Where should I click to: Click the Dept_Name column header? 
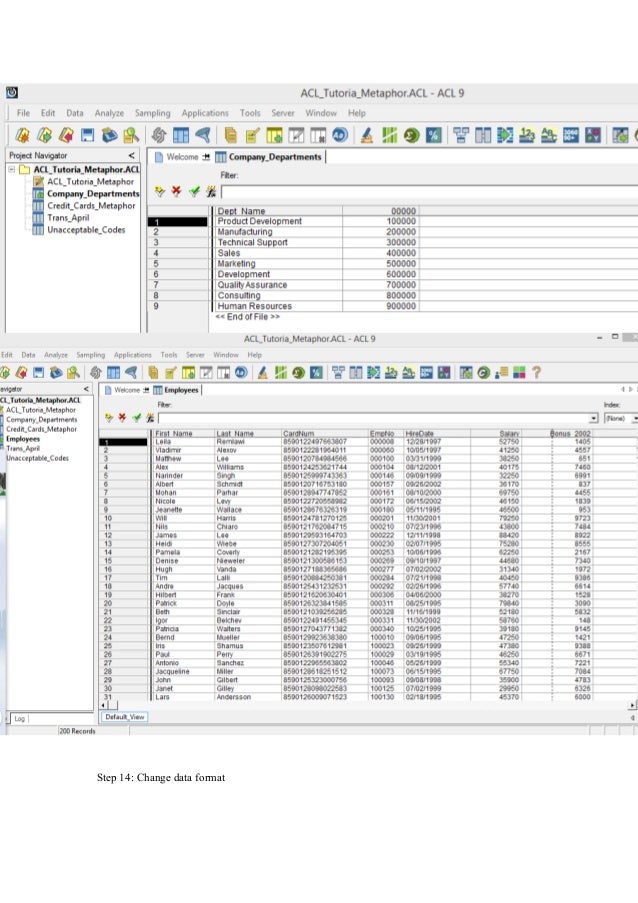[x=242, y=211]
